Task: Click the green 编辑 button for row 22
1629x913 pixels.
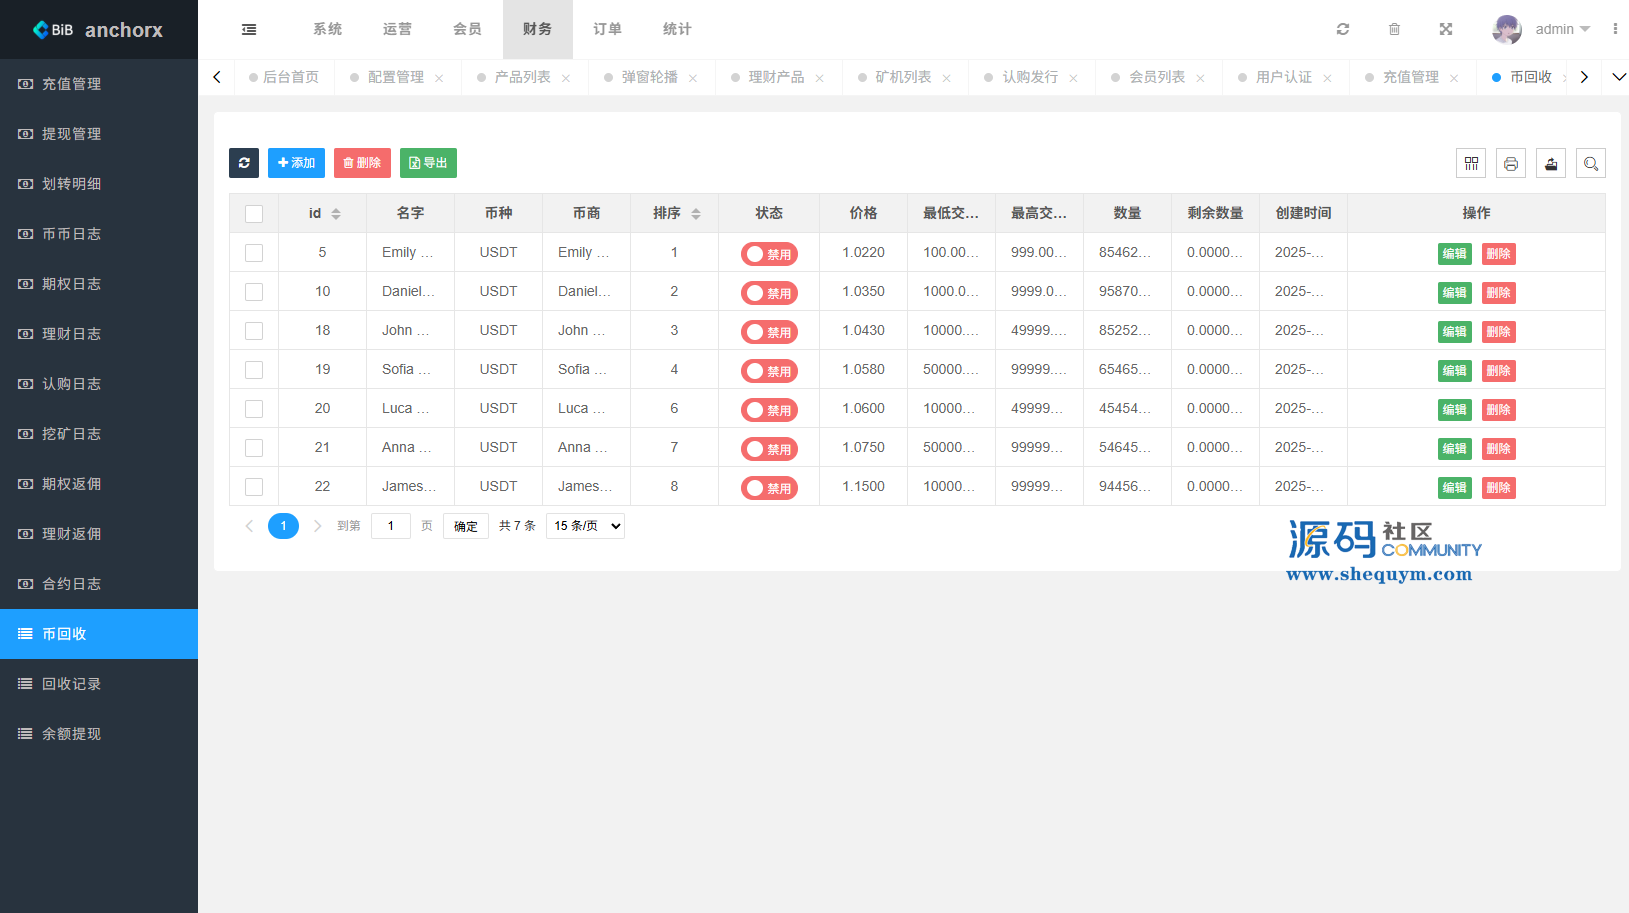Action: click(1454, 488)
